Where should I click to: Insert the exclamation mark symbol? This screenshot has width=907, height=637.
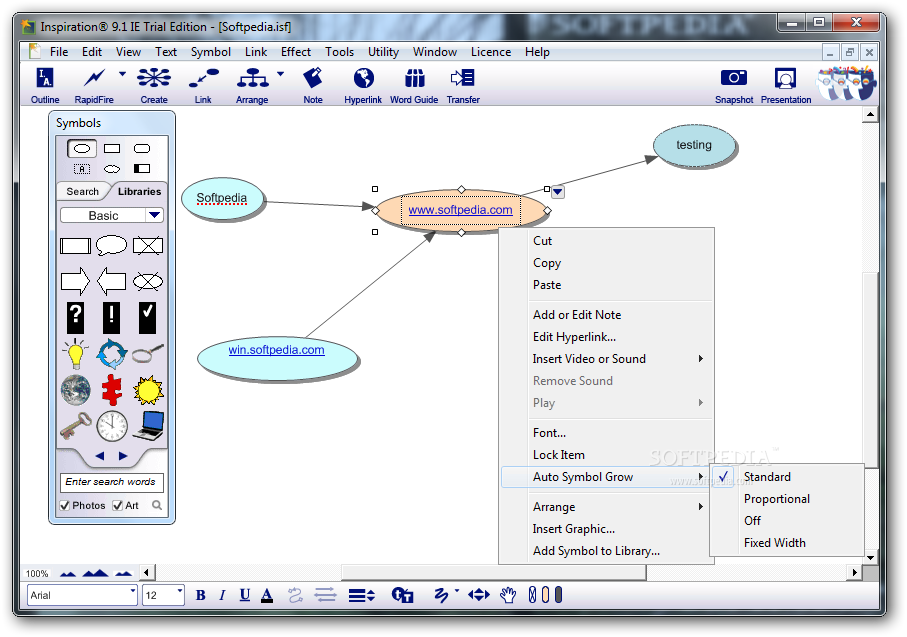tap(112, 318)
